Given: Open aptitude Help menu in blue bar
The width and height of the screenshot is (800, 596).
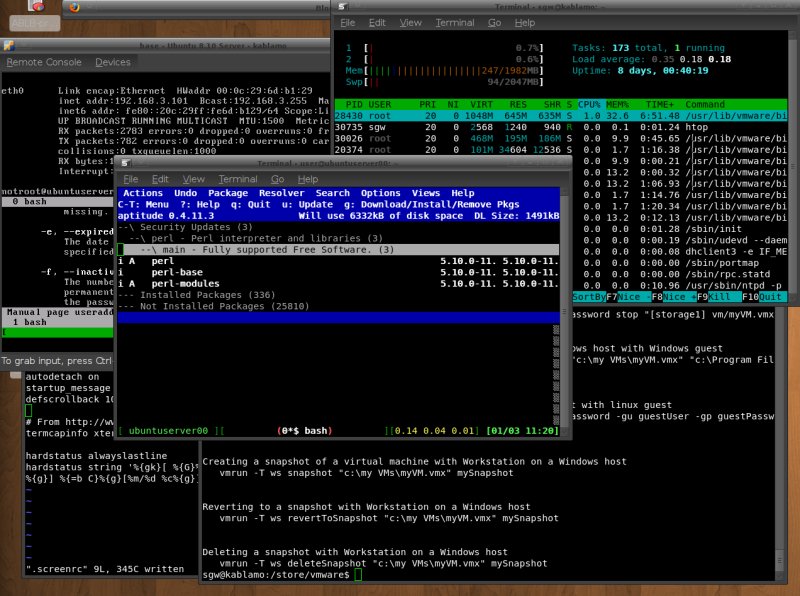Looking at the screenshot, I should (x=463, y=193).
